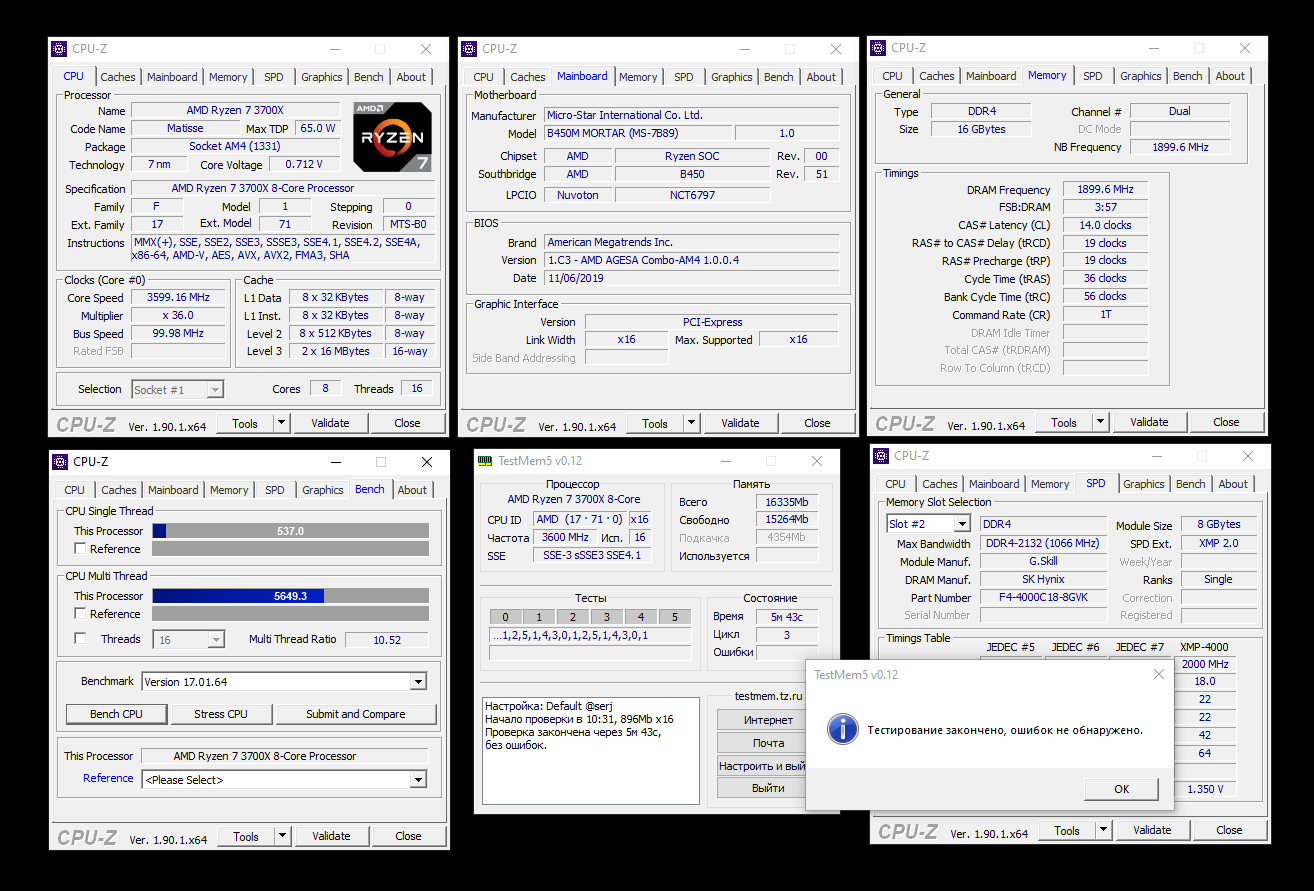Enable Reference checkbox under CPU Single Thread
Image resolution: width=1314 pixels, height=891 pixels.
80,549
